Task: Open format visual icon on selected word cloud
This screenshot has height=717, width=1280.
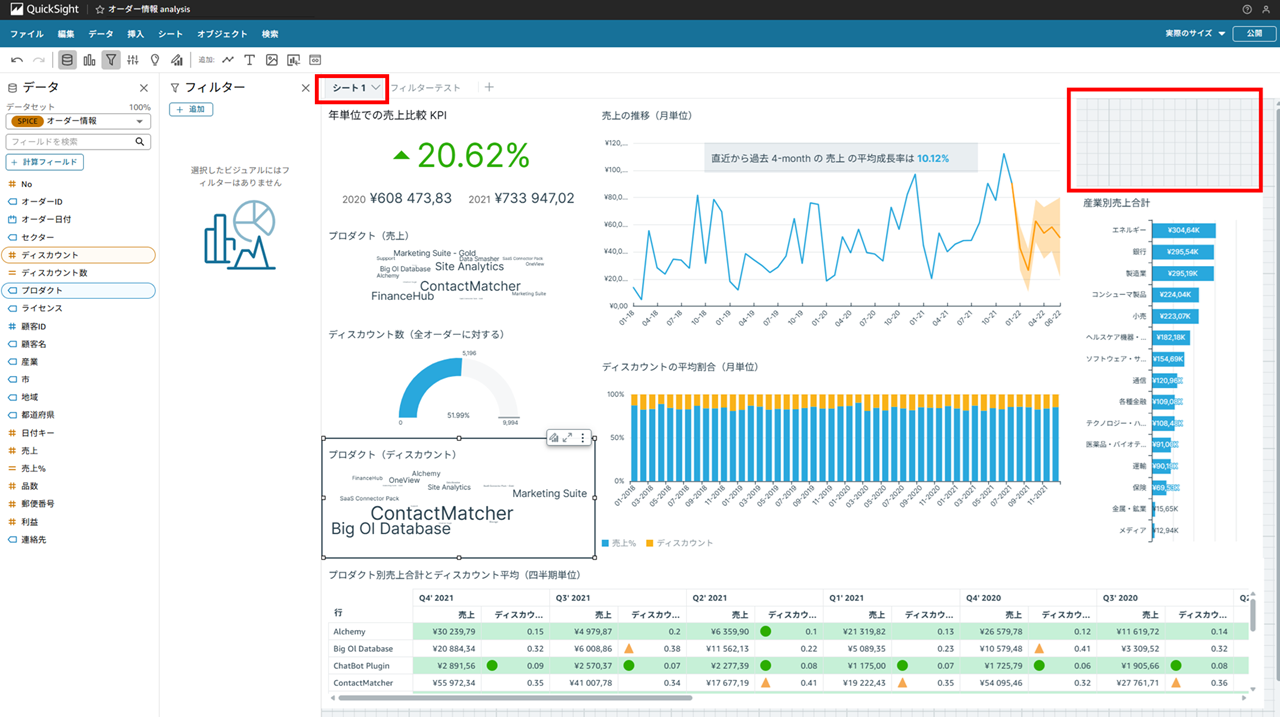Action: [x=554, y=437]
